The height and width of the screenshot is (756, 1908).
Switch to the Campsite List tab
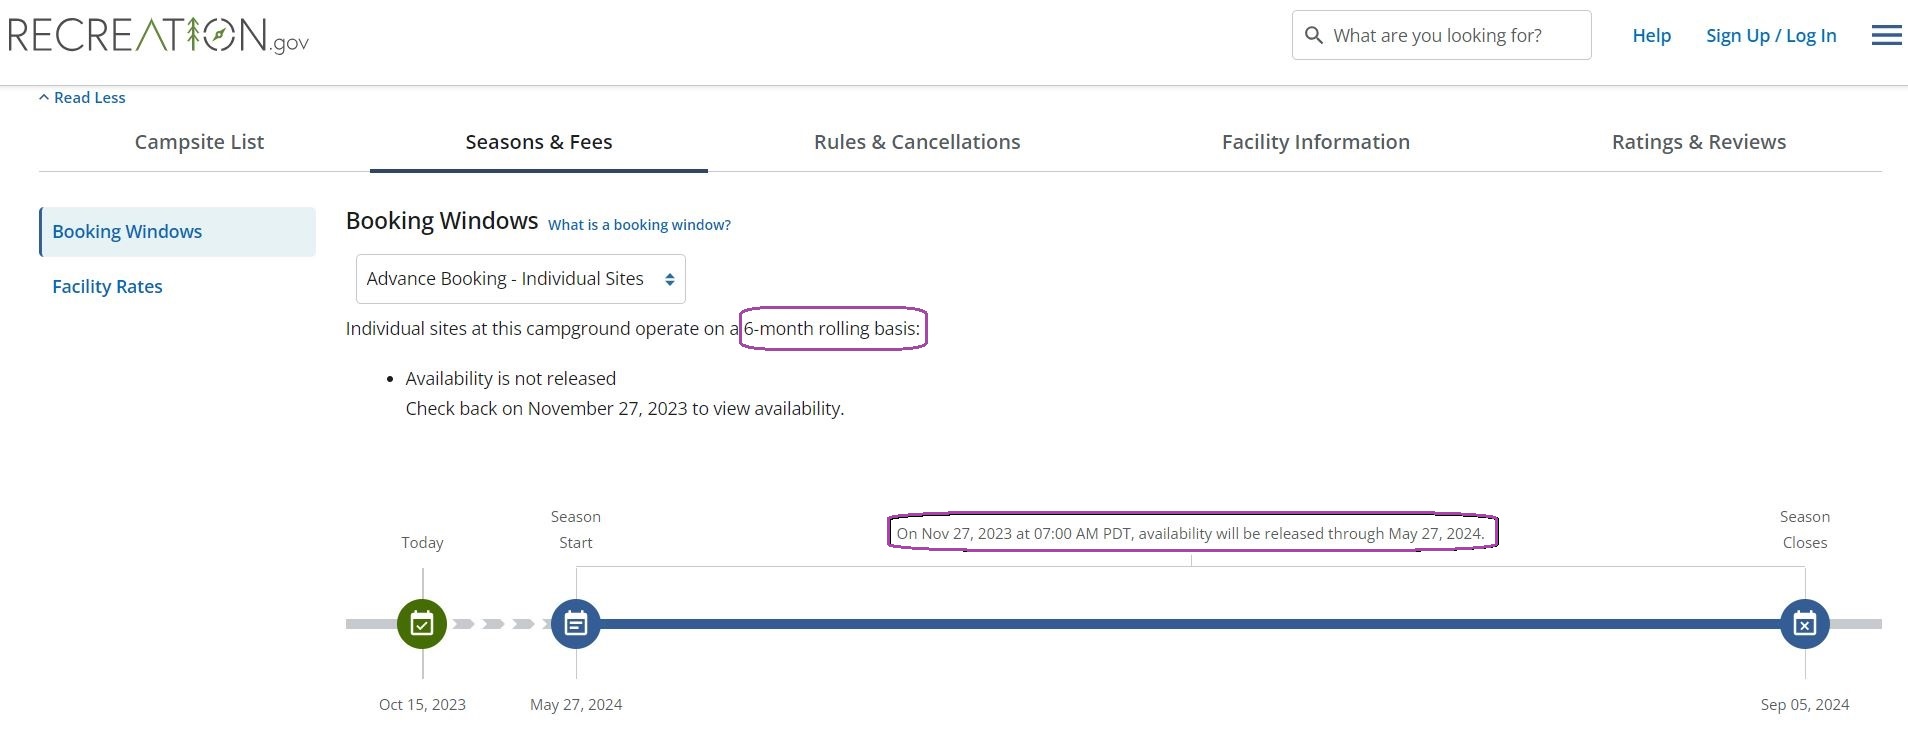click(x=199, y=142)
